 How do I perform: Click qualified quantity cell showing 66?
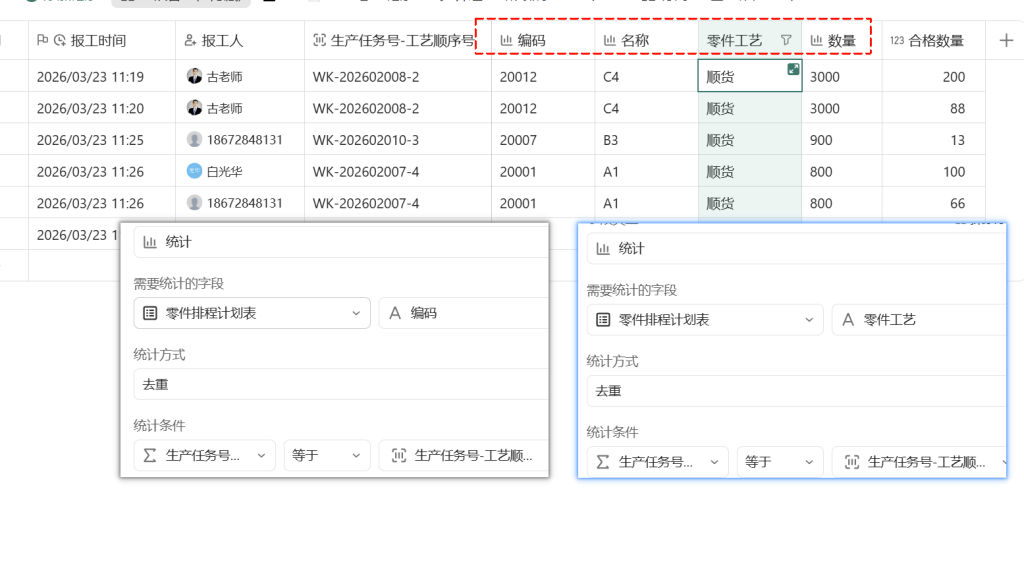pos(933,203)
